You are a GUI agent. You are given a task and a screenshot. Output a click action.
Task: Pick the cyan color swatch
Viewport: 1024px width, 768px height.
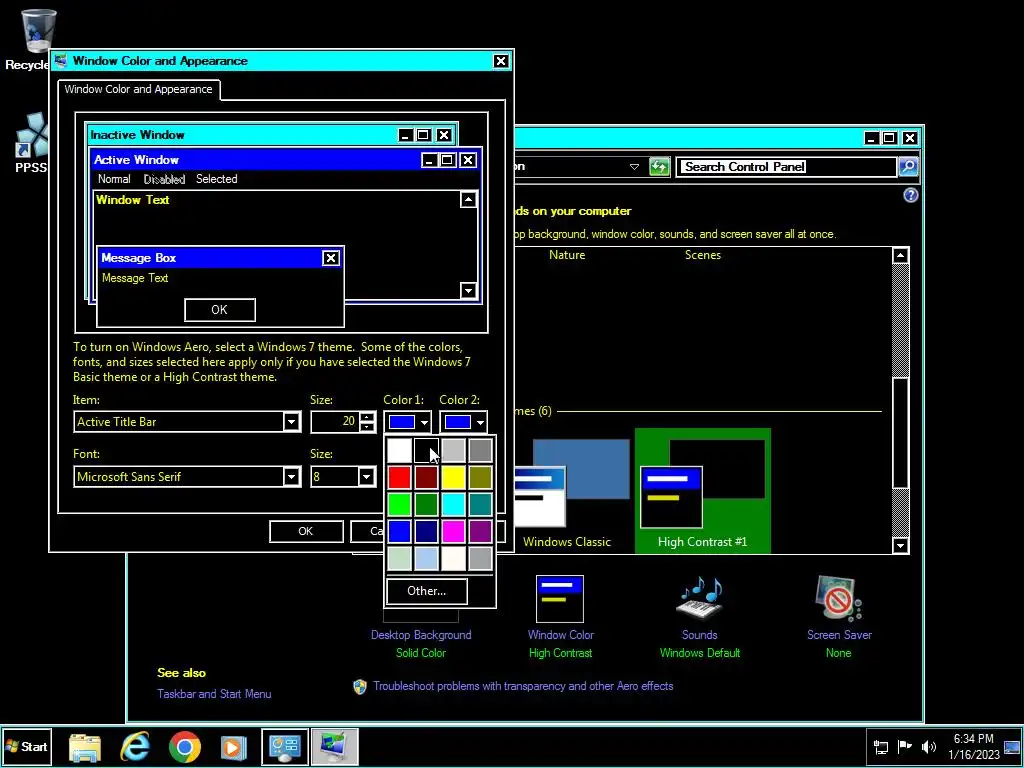pos(453,504)
